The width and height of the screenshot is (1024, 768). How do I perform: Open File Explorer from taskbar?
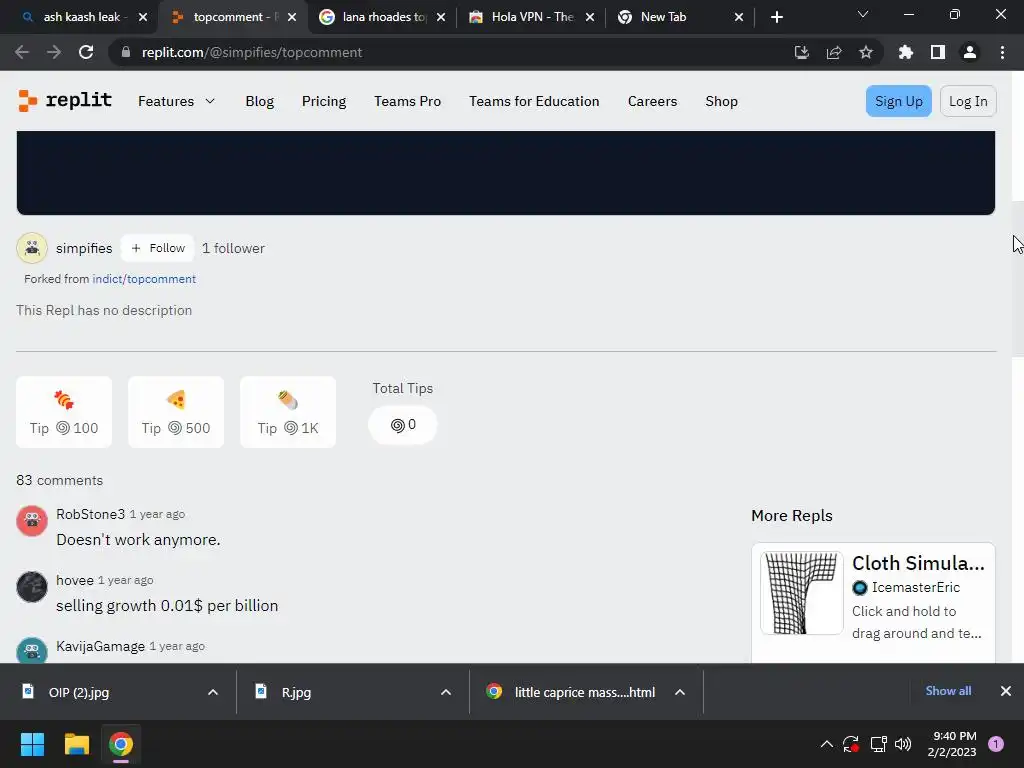point(76,744)
